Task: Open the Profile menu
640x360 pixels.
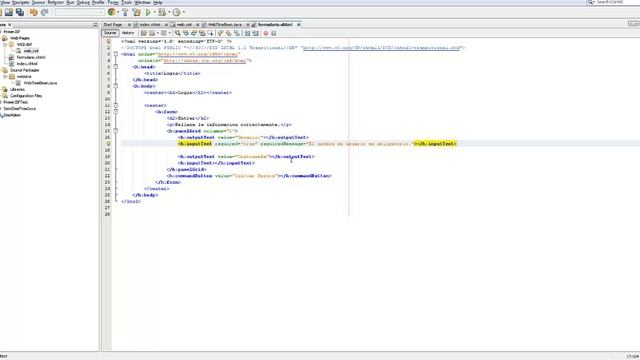Action: [x=98, y=2]
